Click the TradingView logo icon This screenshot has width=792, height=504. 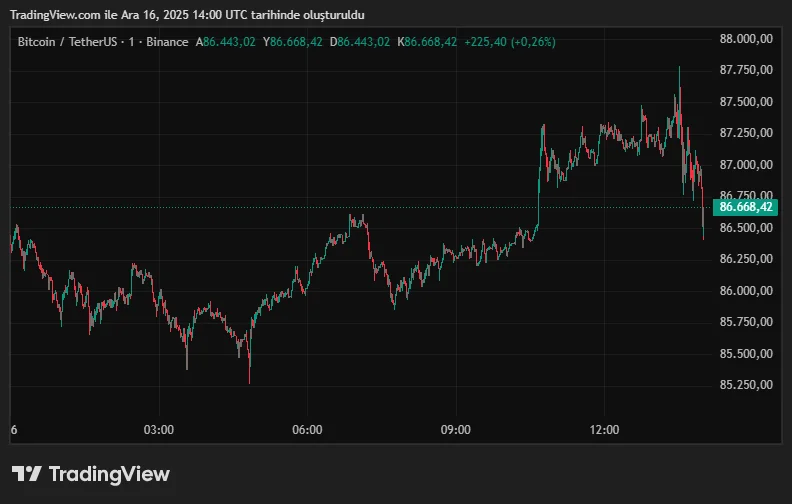pos(26,474)
